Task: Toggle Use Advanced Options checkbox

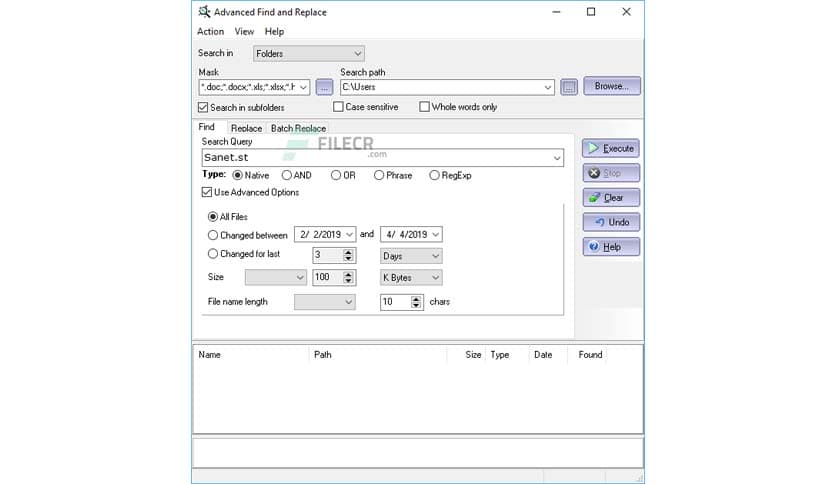Action: [x=207, y=192]
